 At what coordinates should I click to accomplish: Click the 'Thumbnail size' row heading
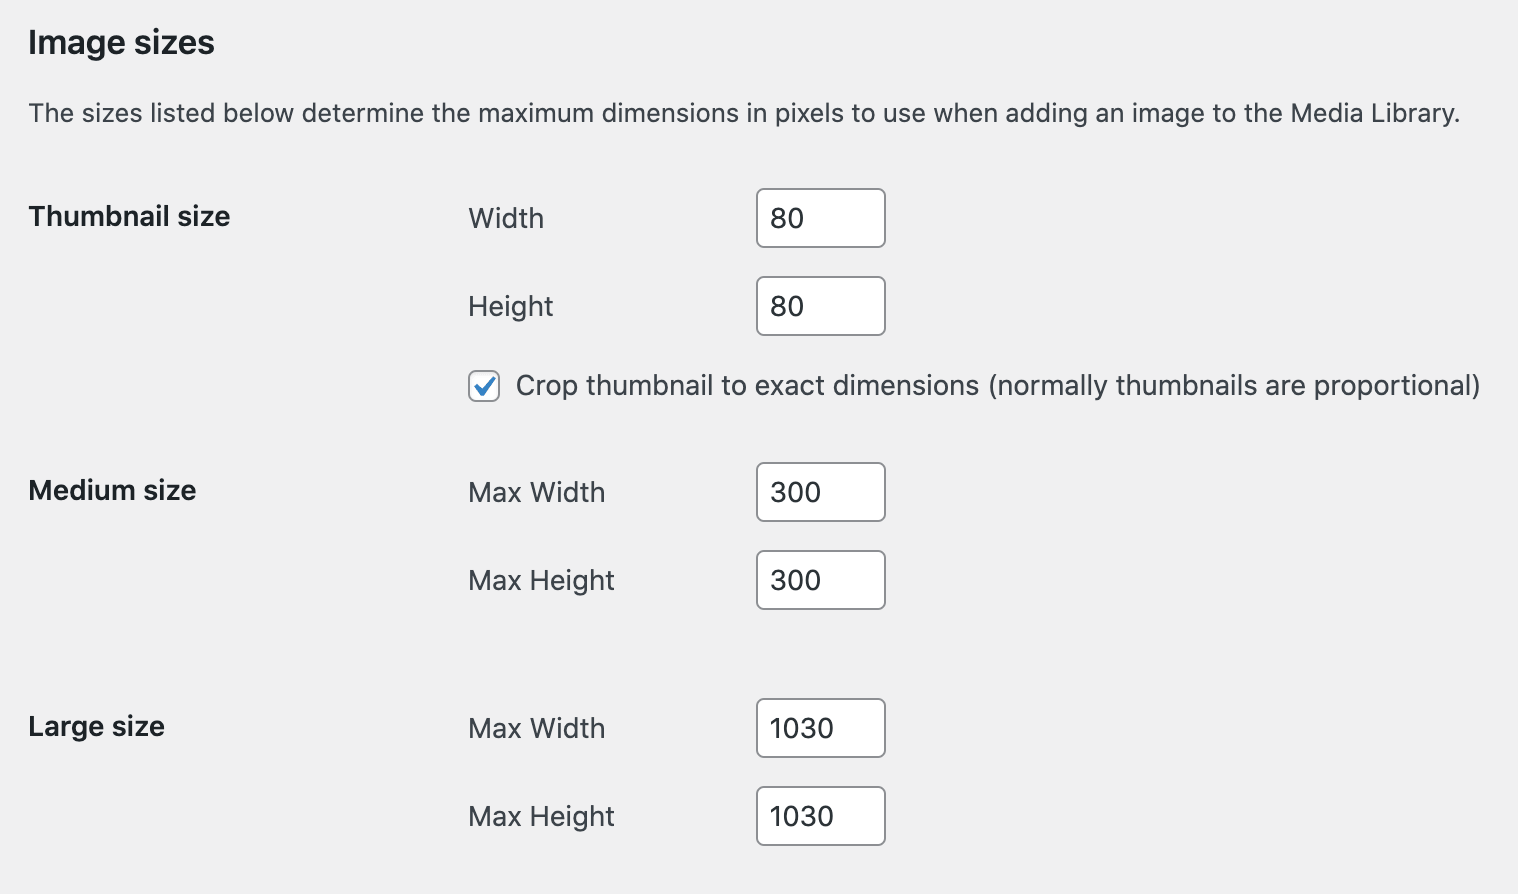coord(129,216)
